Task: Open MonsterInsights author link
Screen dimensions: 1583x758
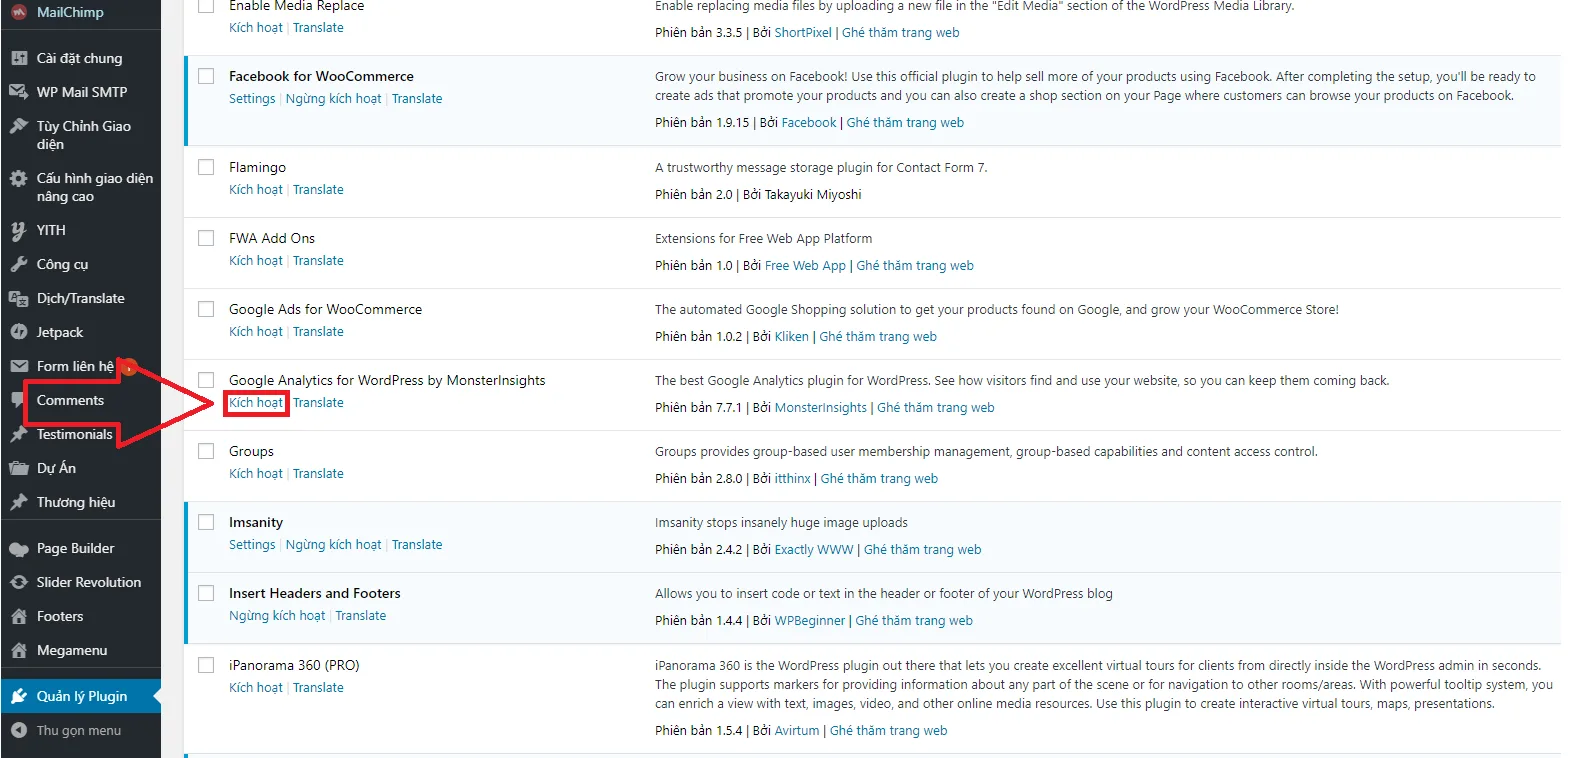Action: (x=821, y=408)
